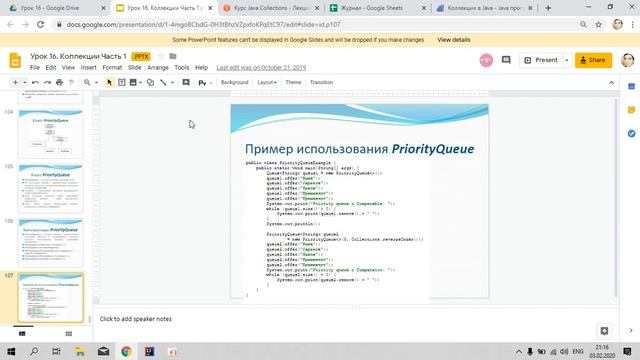Open Keep side panel icon

tap(631, 110)
